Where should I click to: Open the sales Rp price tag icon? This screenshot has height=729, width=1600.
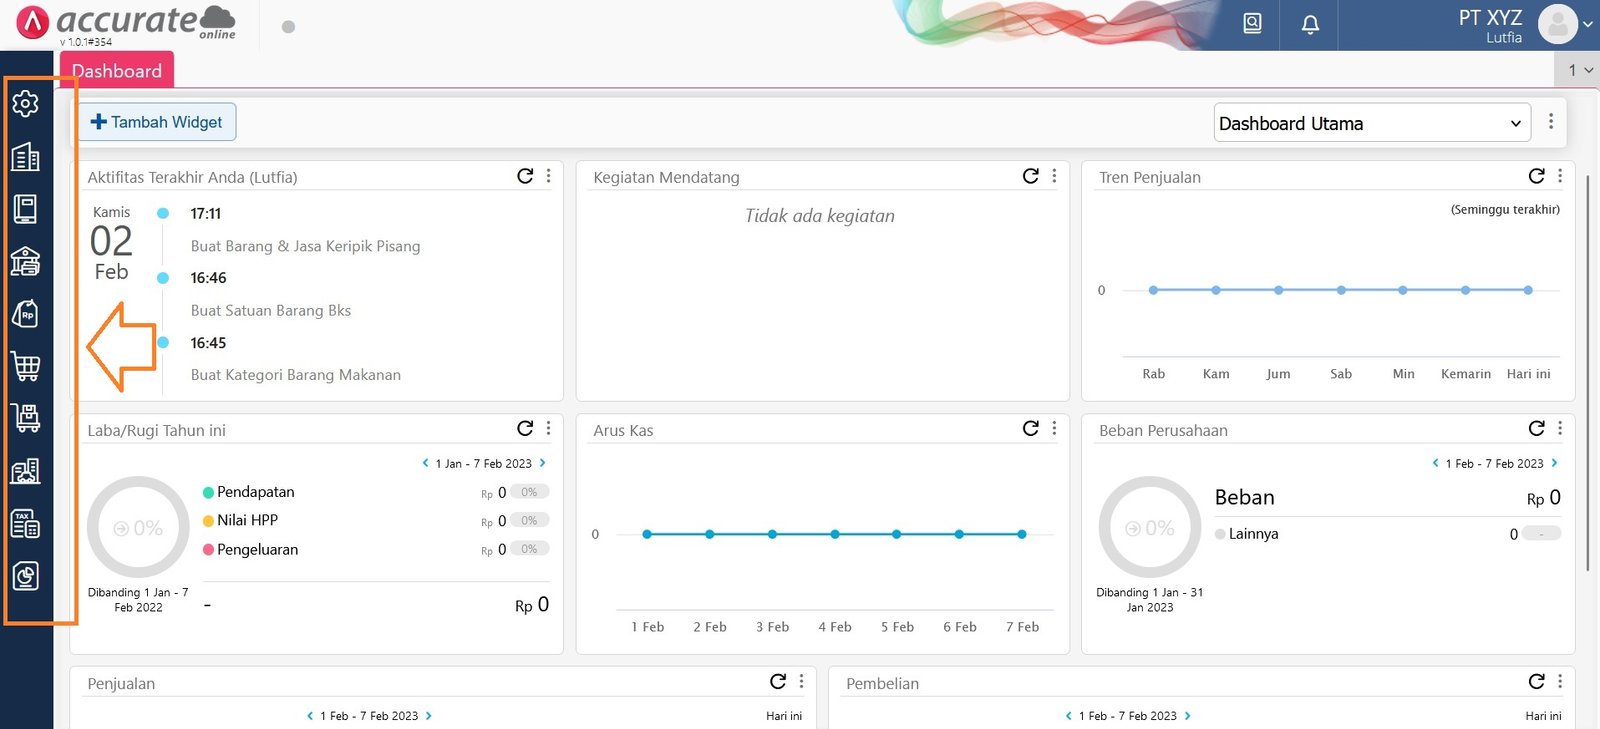click(25, 314)
